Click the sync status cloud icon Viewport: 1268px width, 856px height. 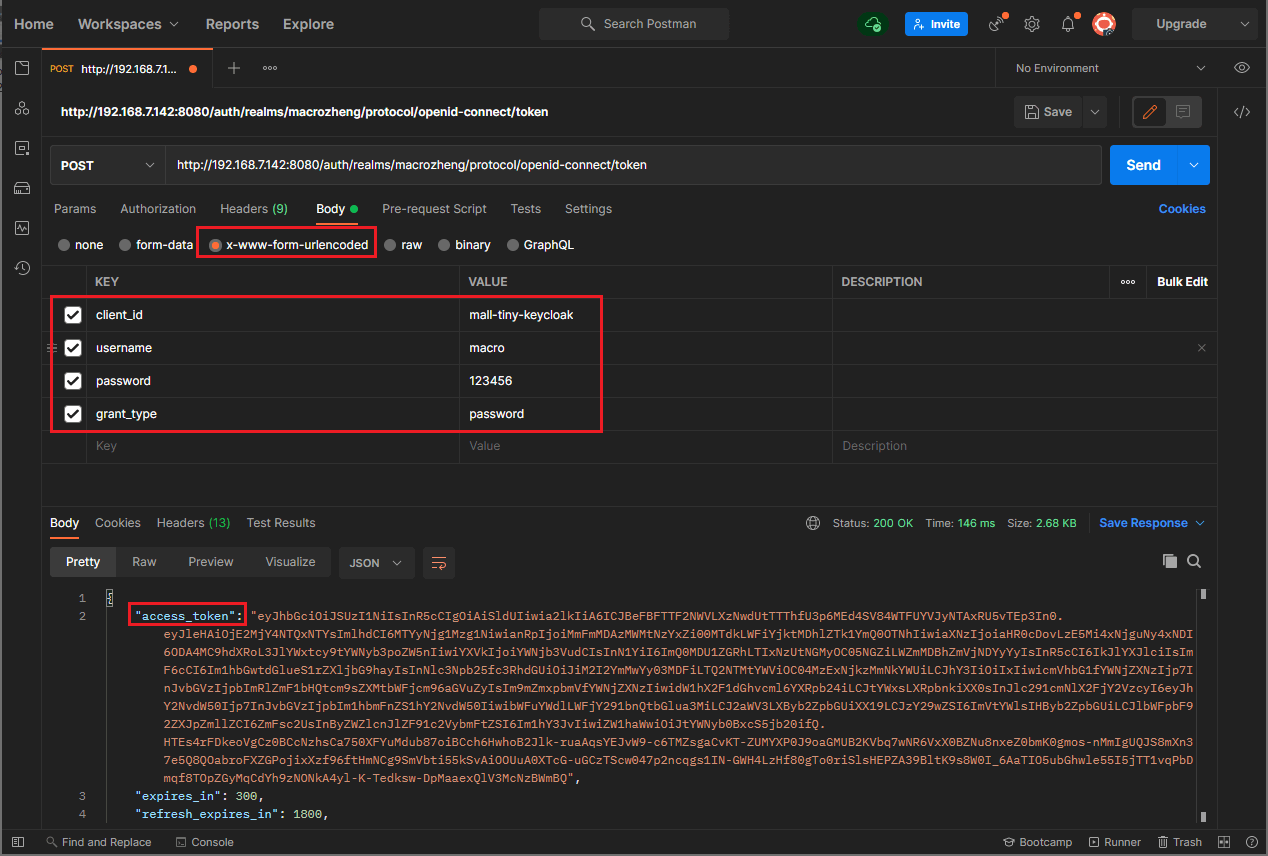(873, 24)
